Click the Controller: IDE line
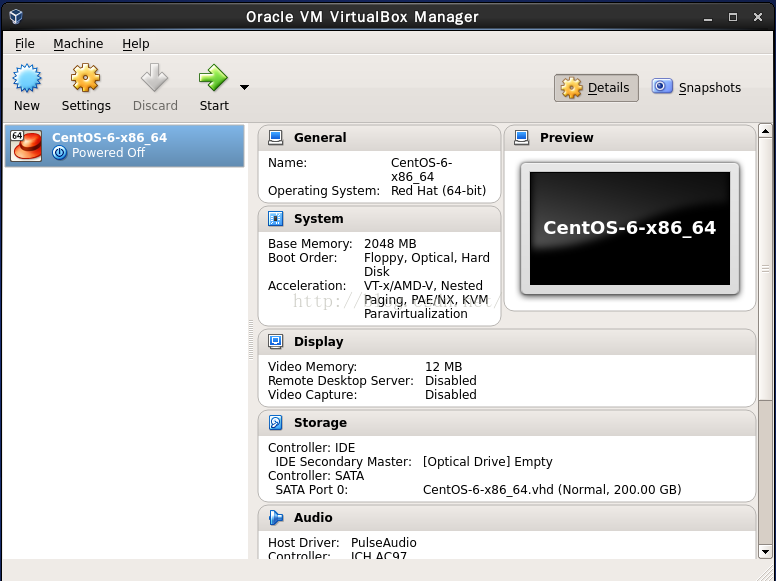The image size is (776, 581). [x=311, y=448]
